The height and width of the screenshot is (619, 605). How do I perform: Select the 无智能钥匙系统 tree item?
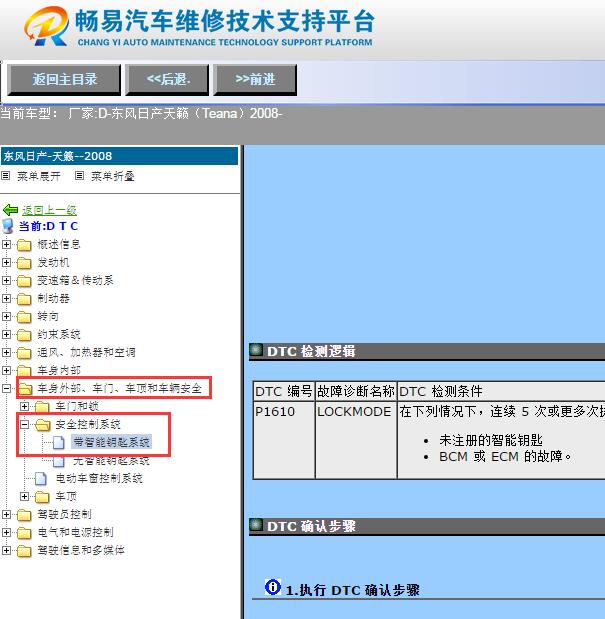click(111, 461)
